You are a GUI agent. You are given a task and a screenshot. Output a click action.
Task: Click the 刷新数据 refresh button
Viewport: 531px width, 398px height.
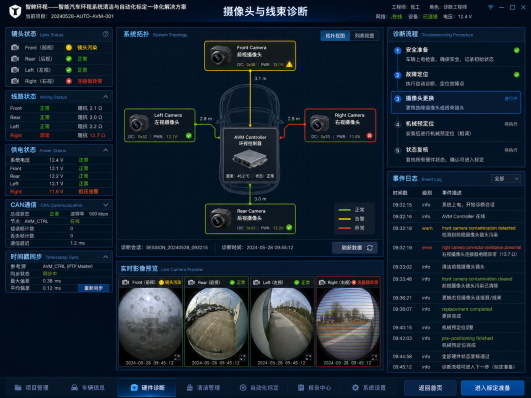(355, 248)
